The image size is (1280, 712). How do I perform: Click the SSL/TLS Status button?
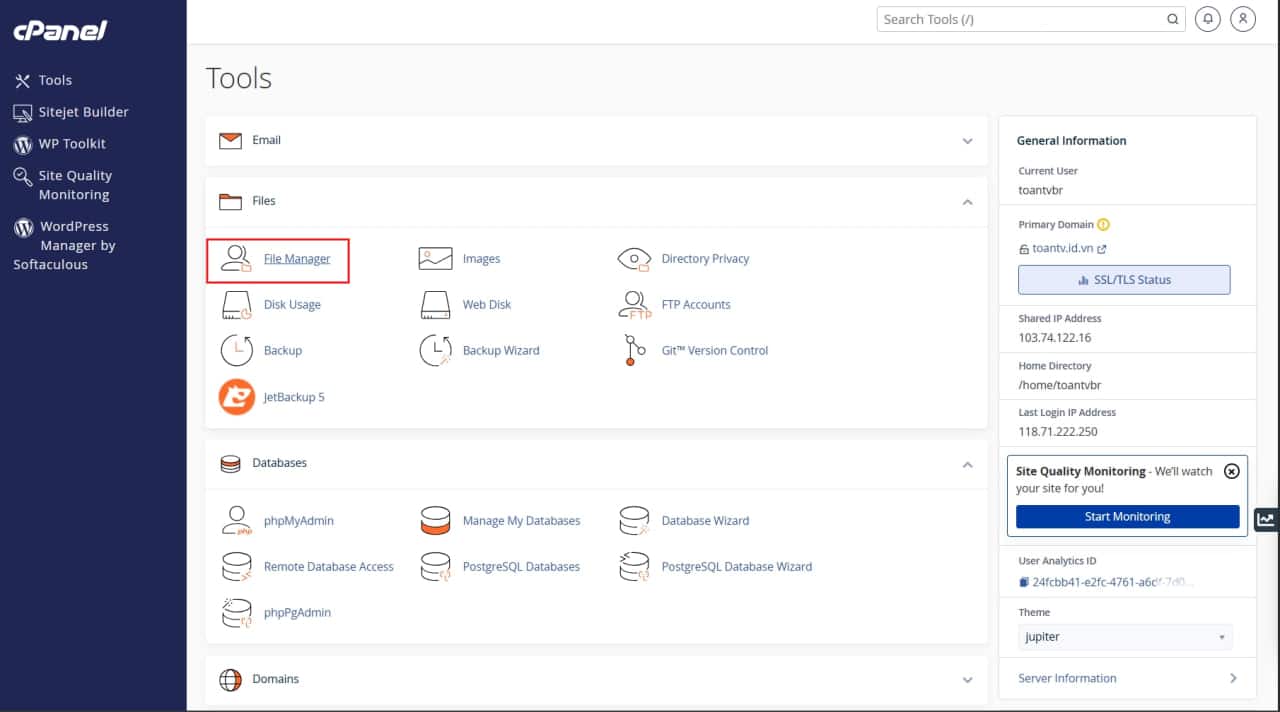click(1124, 280)
